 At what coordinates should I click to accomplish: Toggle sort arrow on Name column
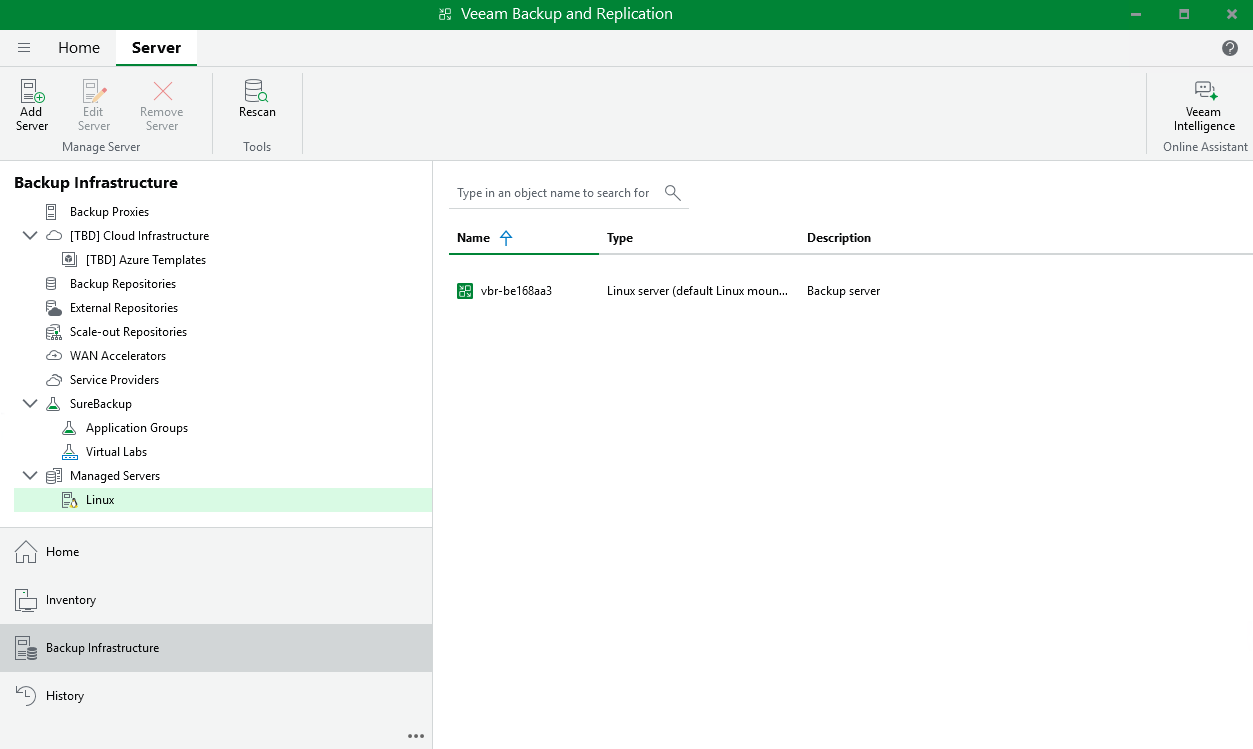pyautogui.click(x=505, y=238)
